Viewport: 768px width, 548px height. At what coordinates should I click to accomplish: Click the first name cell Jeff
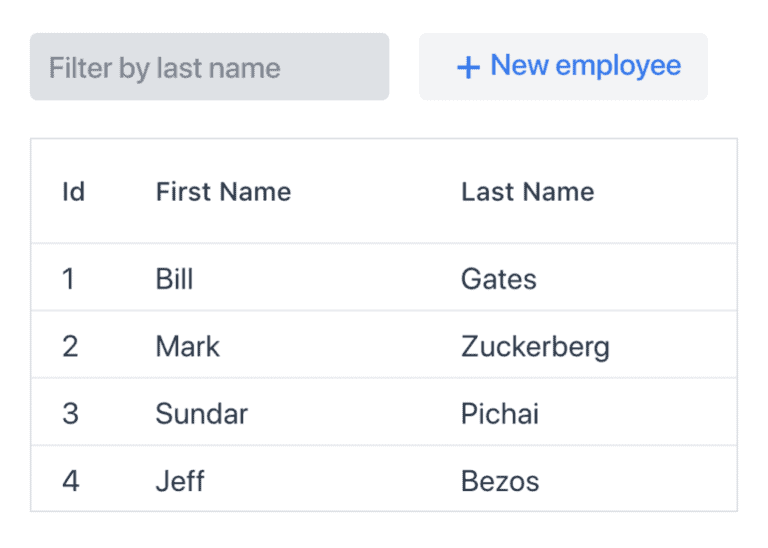pyautogui.click(x=180, y=480)
